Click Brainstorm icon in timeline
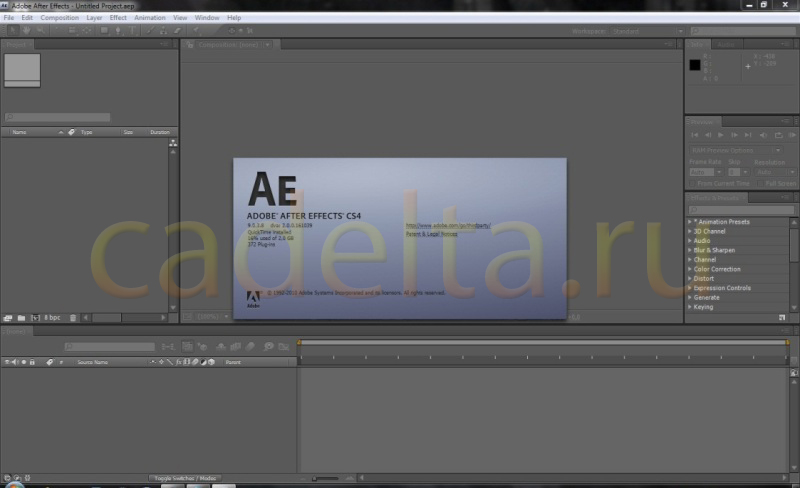Image resolution: width=800 pixels, height=488 pixels. tap(268, 347)
